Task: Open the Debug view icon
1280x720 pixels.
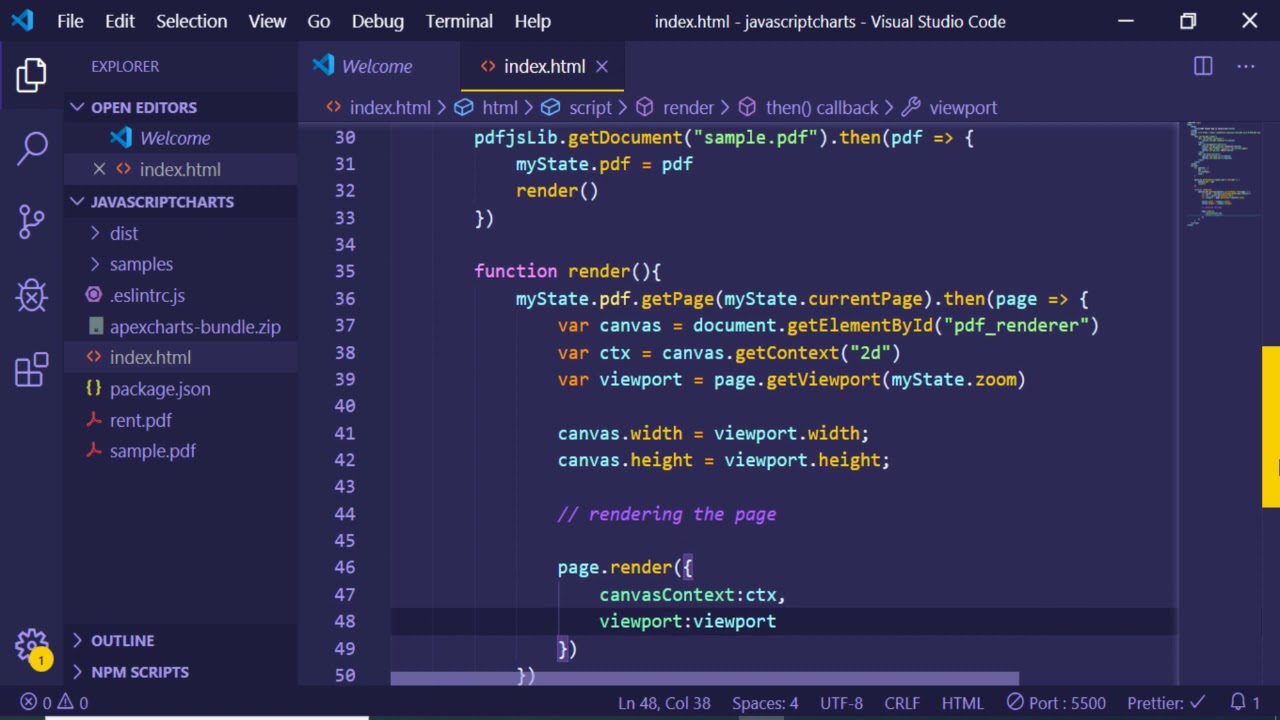Action: tap(32, 296)
